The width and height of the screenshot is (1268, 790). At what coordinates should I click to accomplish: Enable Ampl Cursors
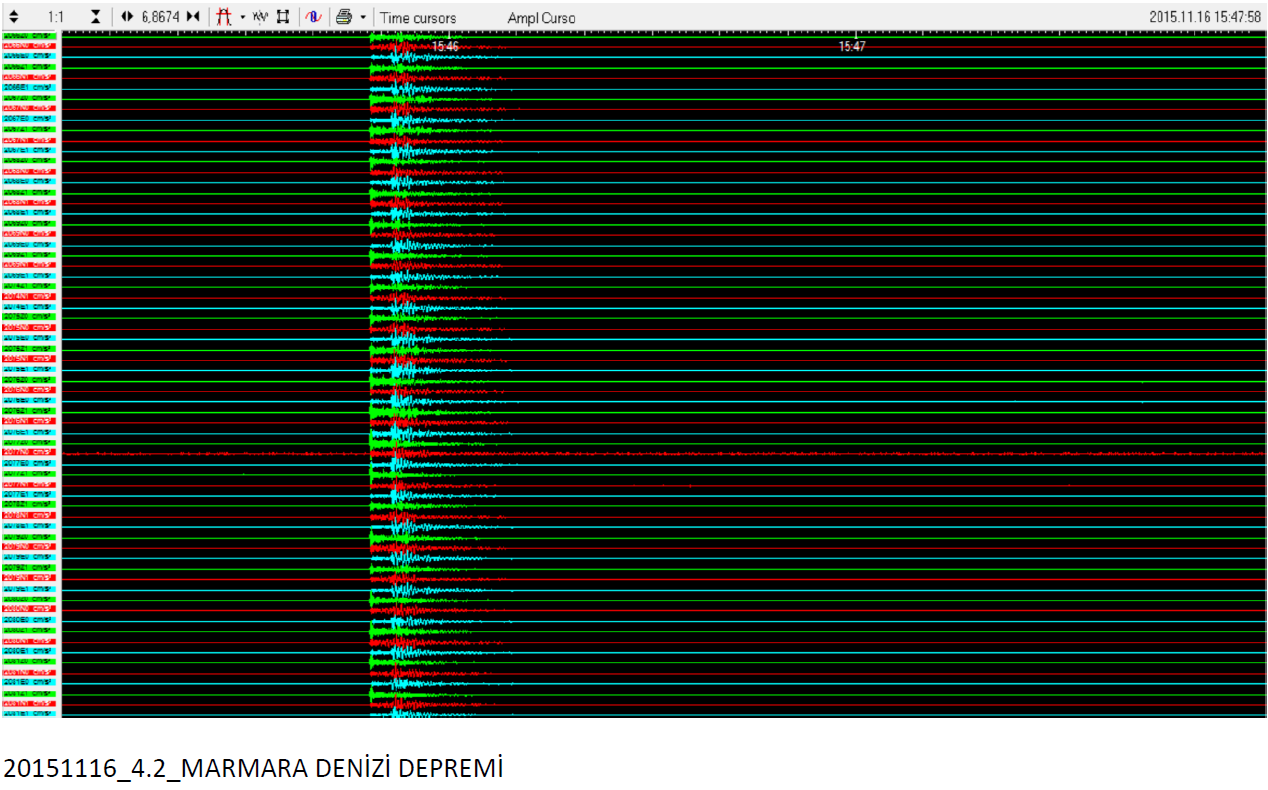(x=541, y=18)
